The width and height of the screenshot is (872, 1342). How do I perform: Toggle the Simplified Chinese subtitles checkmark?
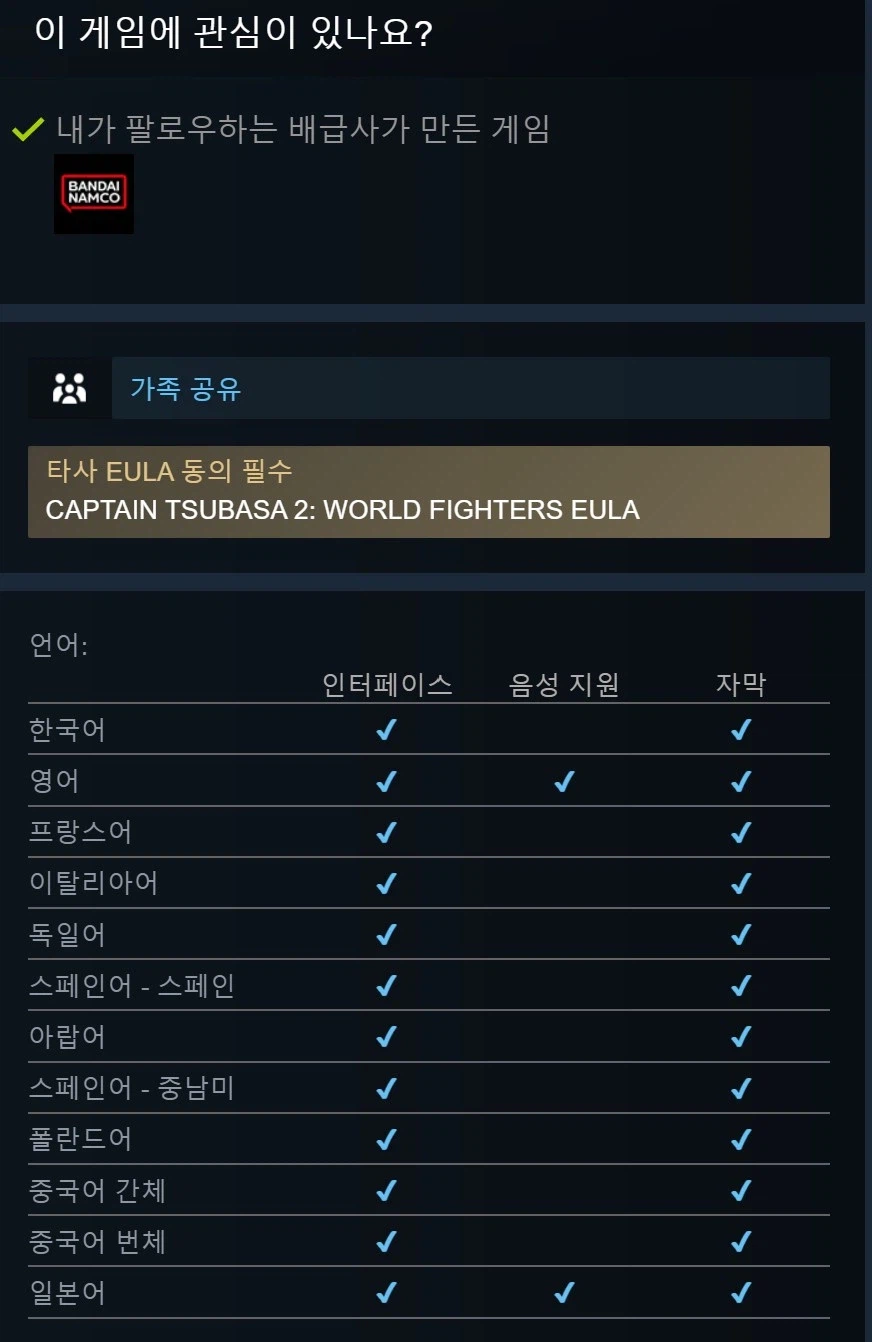point(740,1190)
